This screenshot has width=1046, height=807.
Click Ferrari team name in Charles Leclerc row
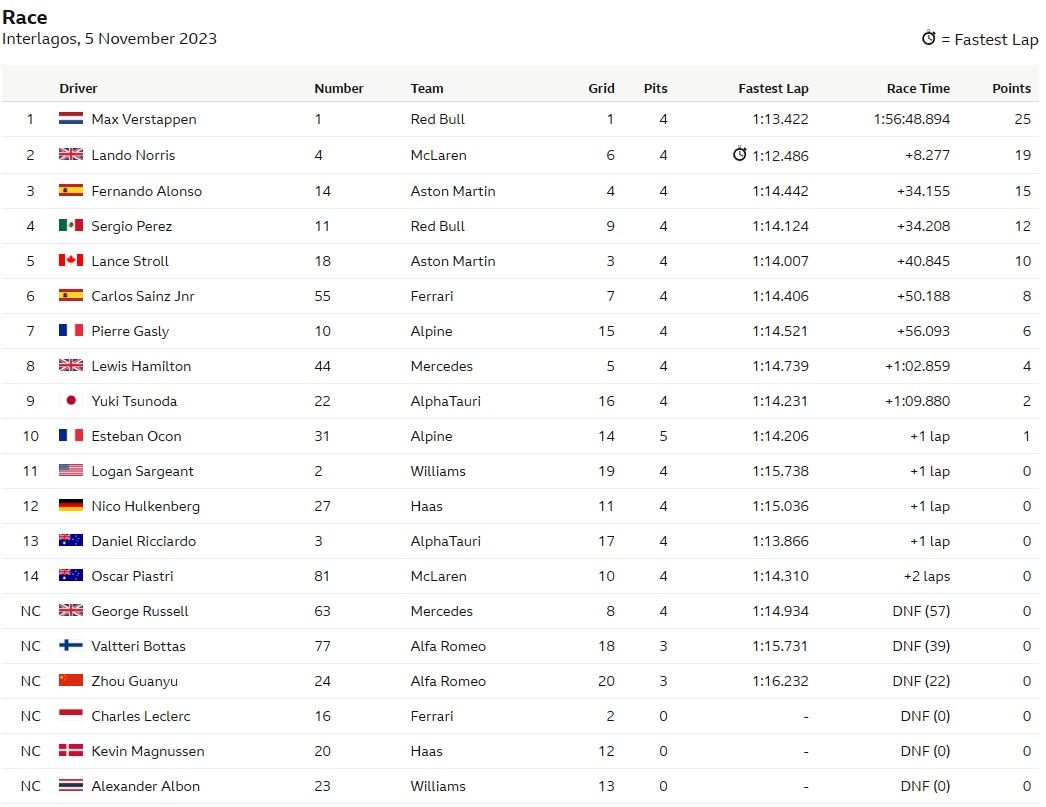click(432, 716)
